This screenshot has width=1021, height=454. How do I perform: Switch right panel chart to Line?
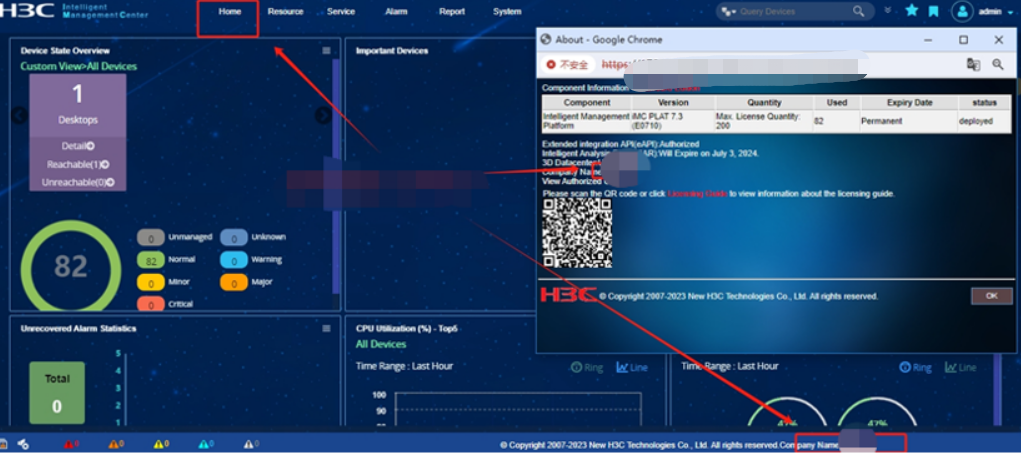(961, 367)
